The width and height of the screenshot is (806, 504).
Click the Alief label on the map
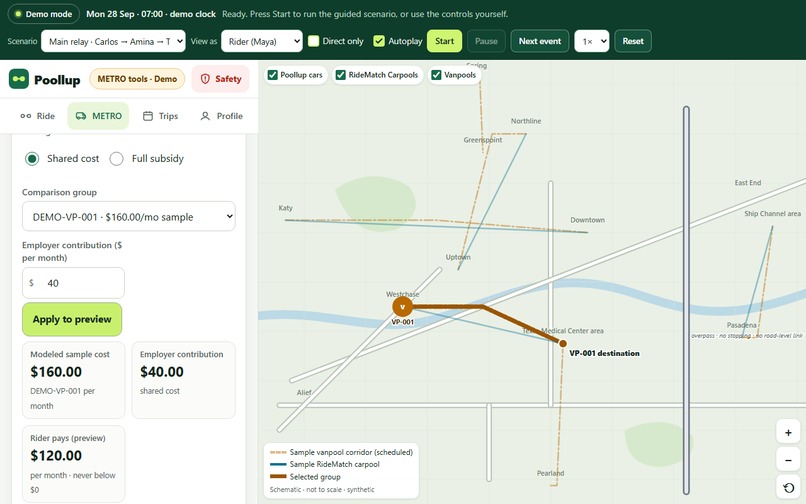click(304, 392)
